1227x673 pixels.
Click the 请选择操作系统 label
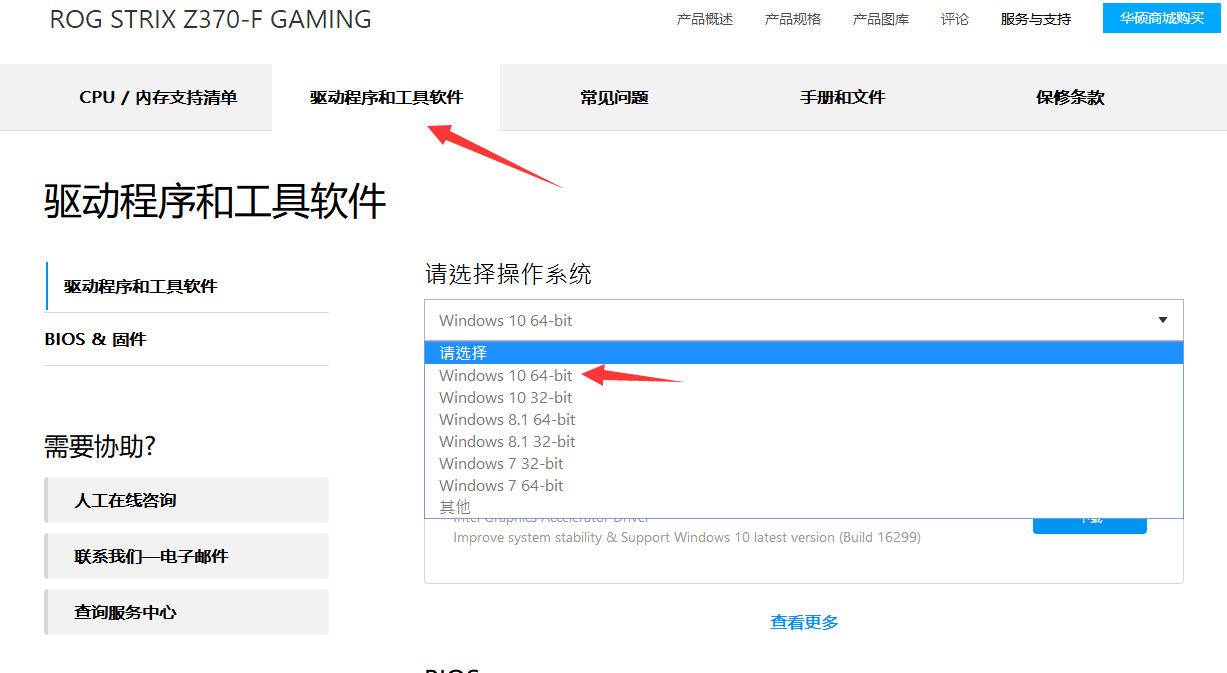pos(508,274)
